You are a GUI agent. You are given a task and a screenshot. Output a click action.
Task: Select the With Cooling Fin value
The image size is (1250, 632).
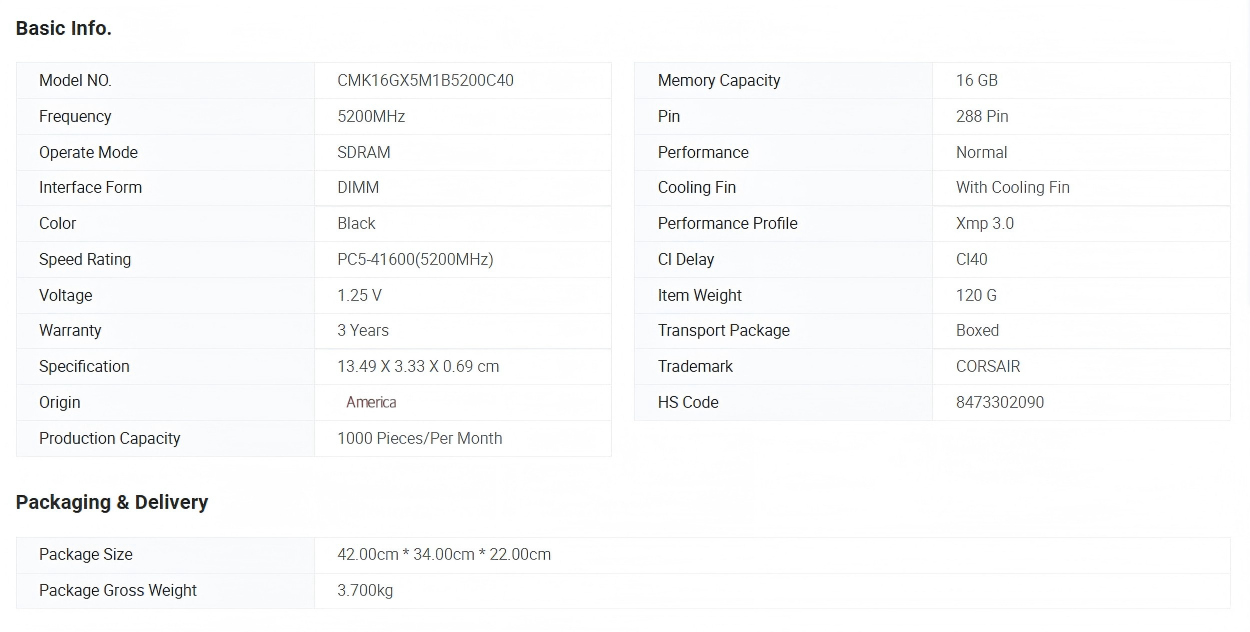[x=1012, y=187]
